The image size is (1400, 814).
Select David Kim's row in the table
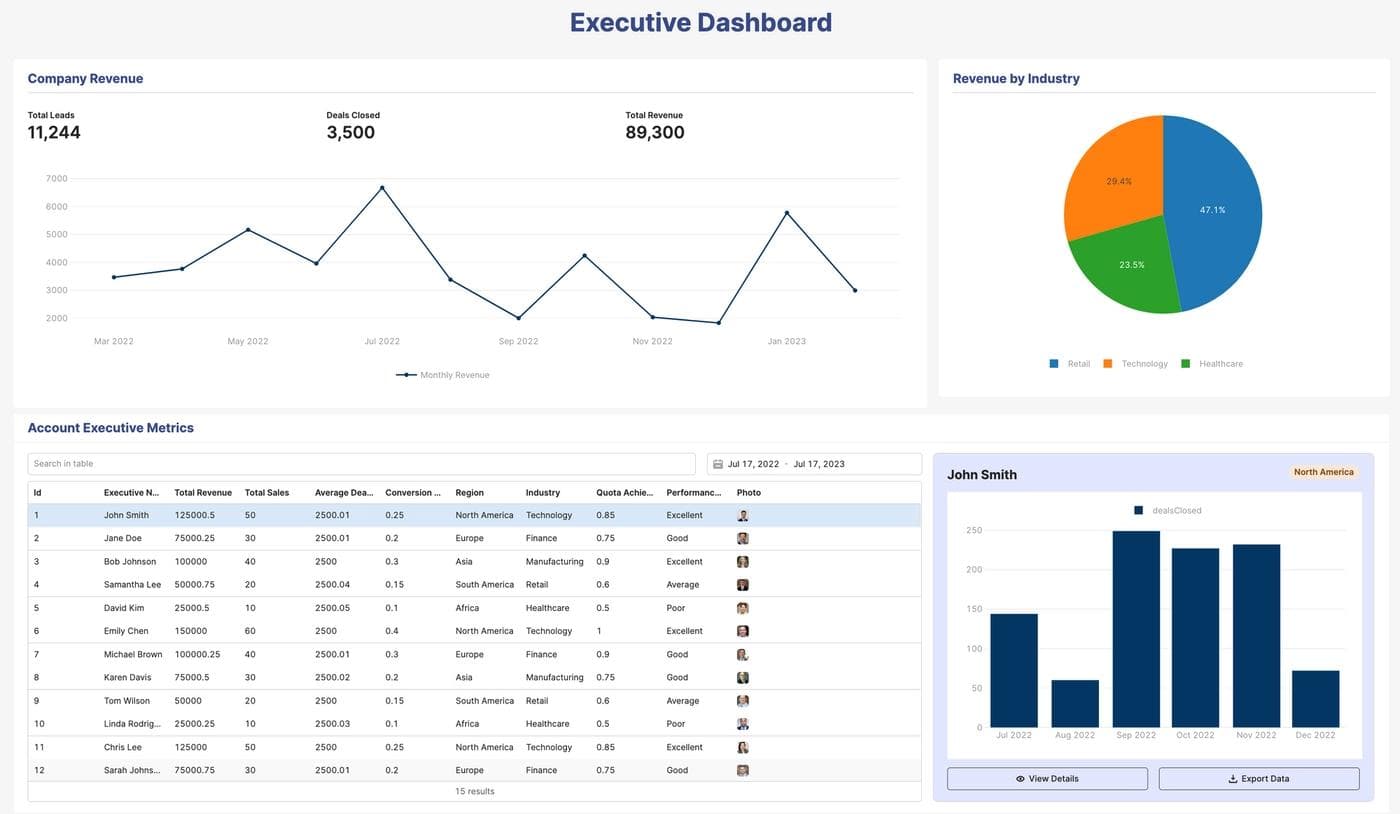[300, 607]
